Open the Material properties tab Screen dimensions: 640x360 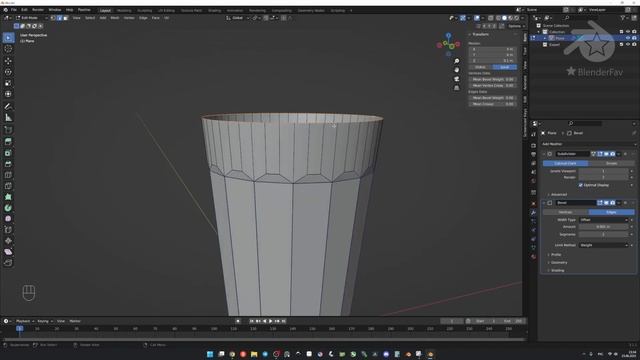533,257
